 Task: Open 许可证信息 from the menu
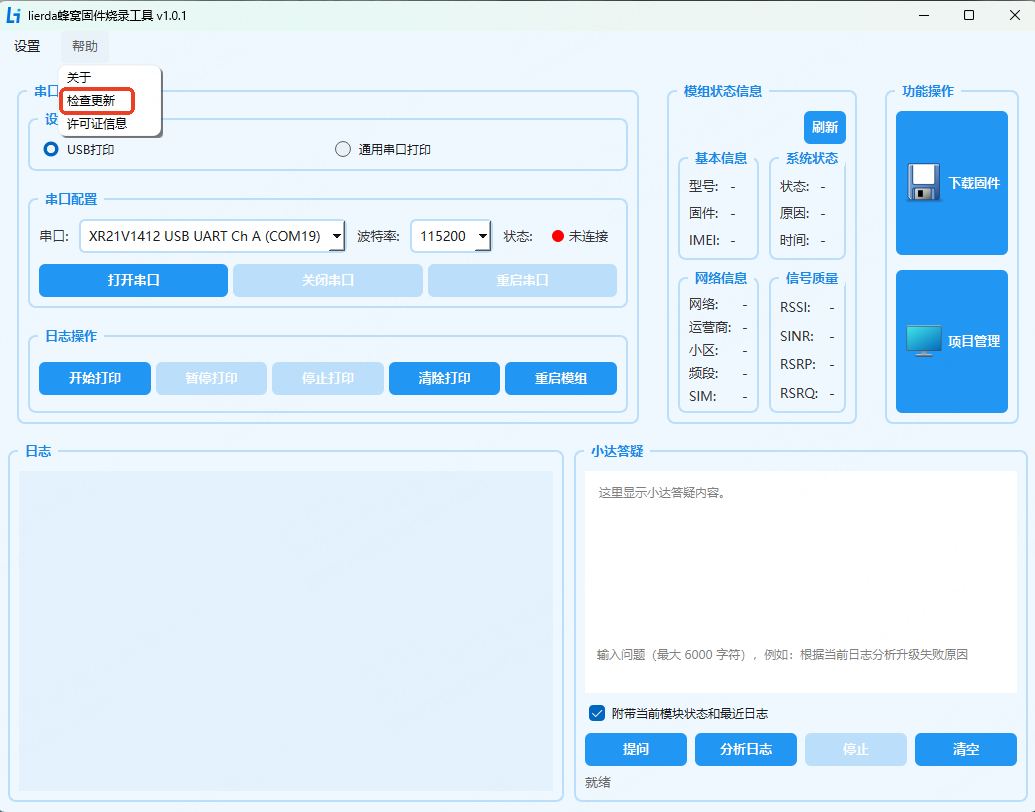pyautogui.click(x=96, y=123)
